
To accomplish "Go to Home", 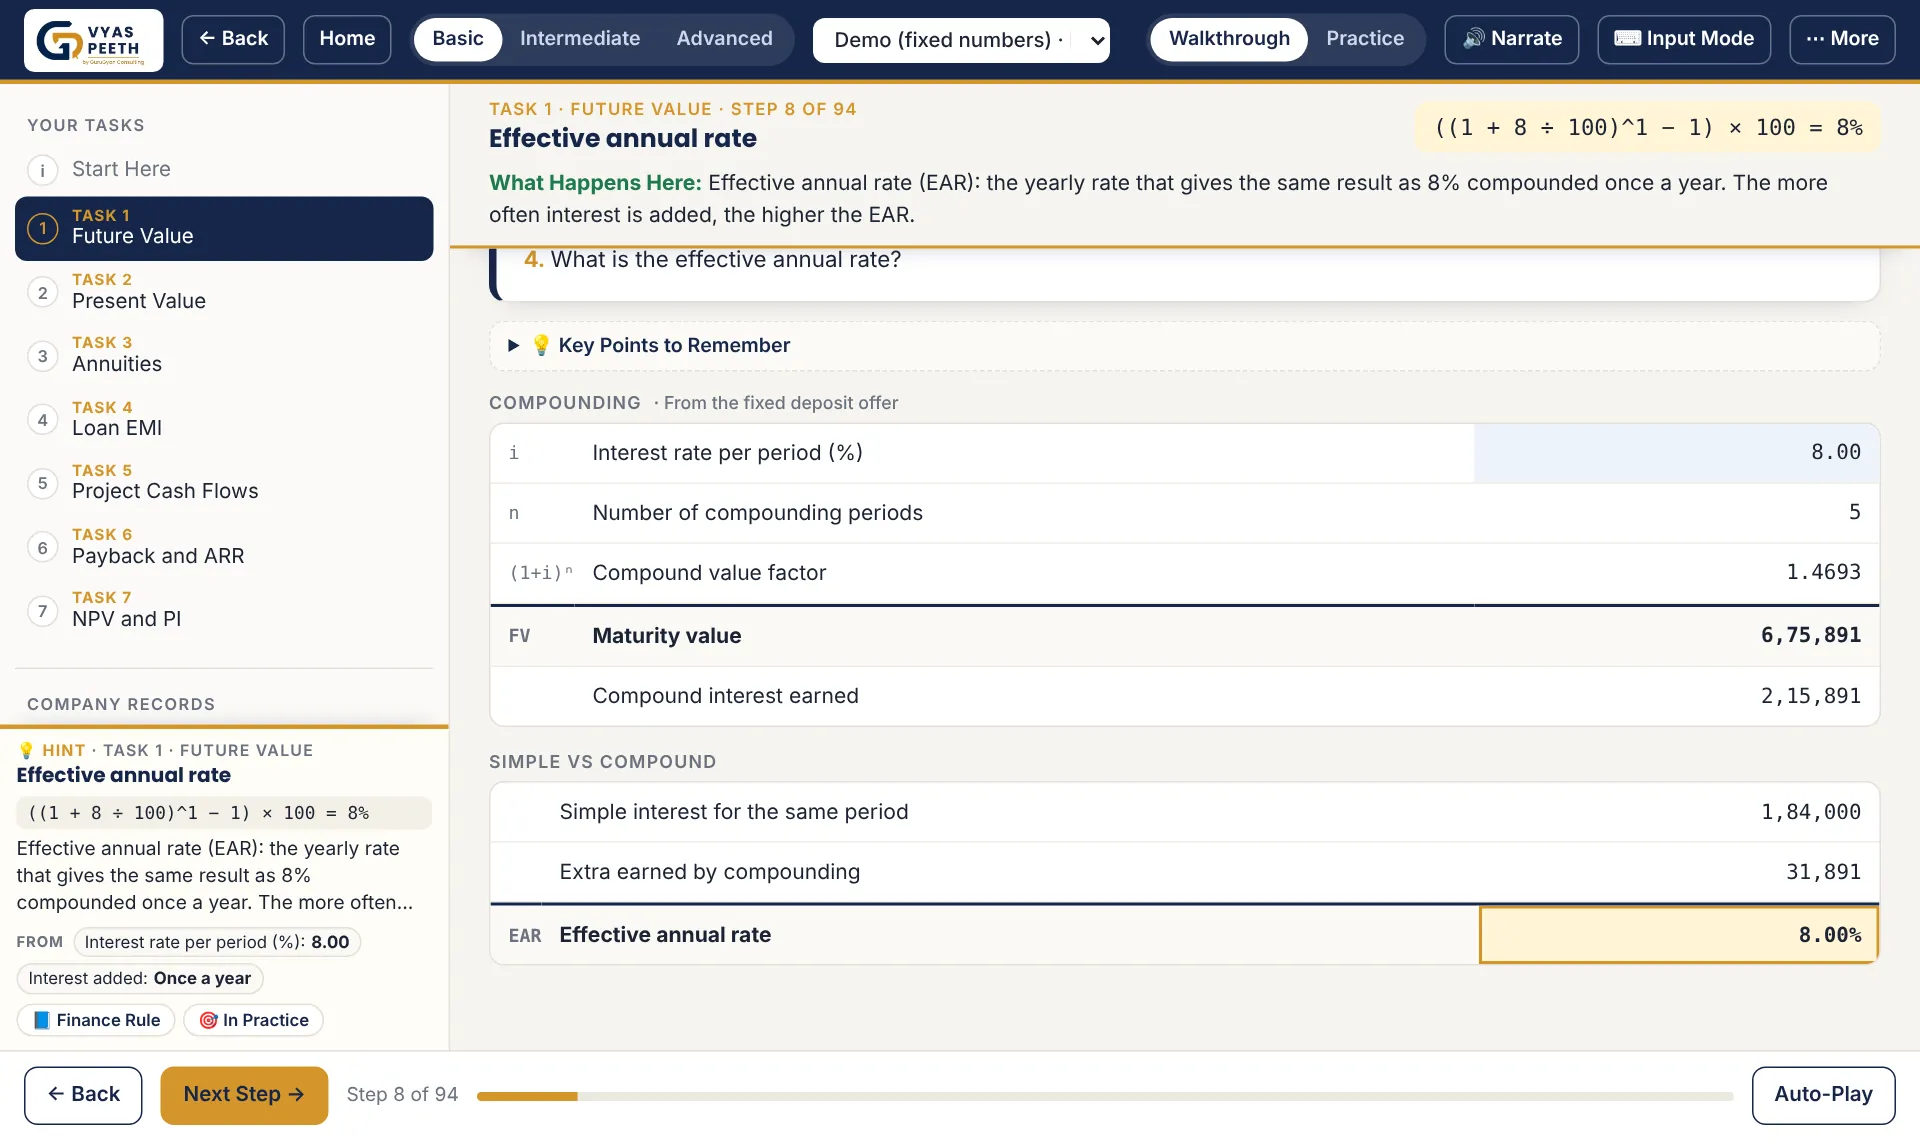I will tap(347, 39).
